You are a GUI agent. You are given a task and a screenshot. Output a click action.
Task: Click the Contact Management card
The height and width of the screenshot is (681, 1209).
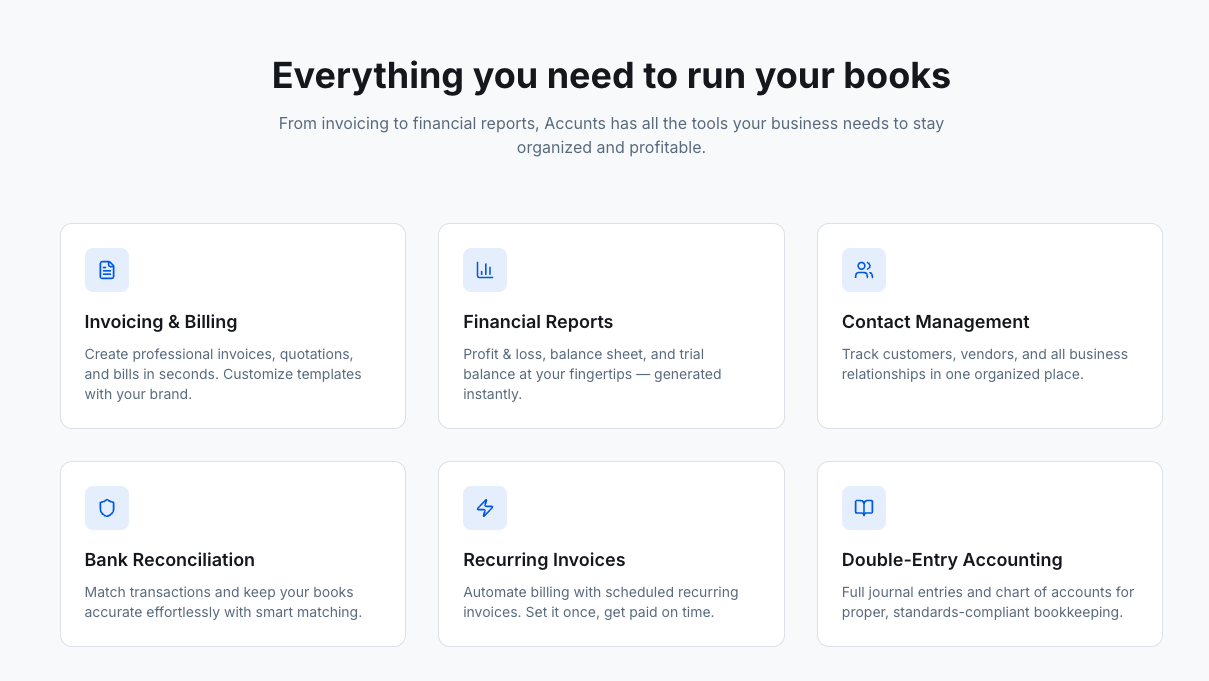tap(989, 325)
